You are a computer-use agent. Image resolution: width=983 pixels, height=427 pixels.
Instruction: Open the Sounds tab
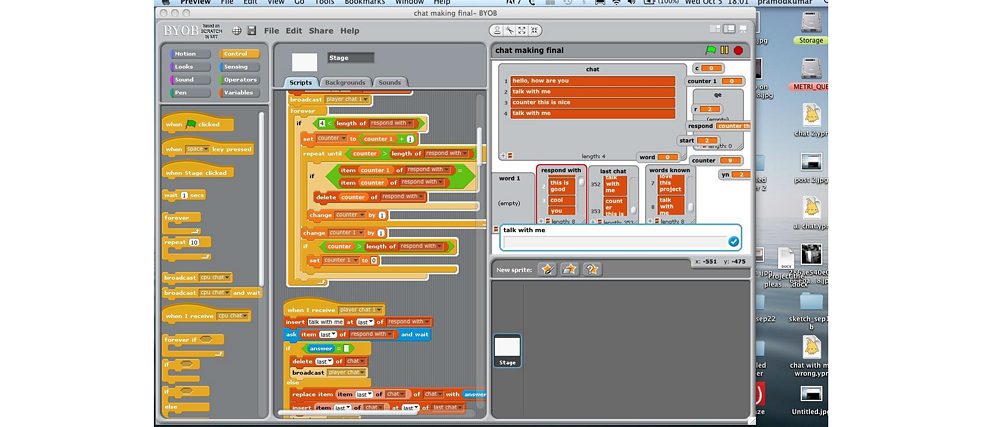coord(389,82)
